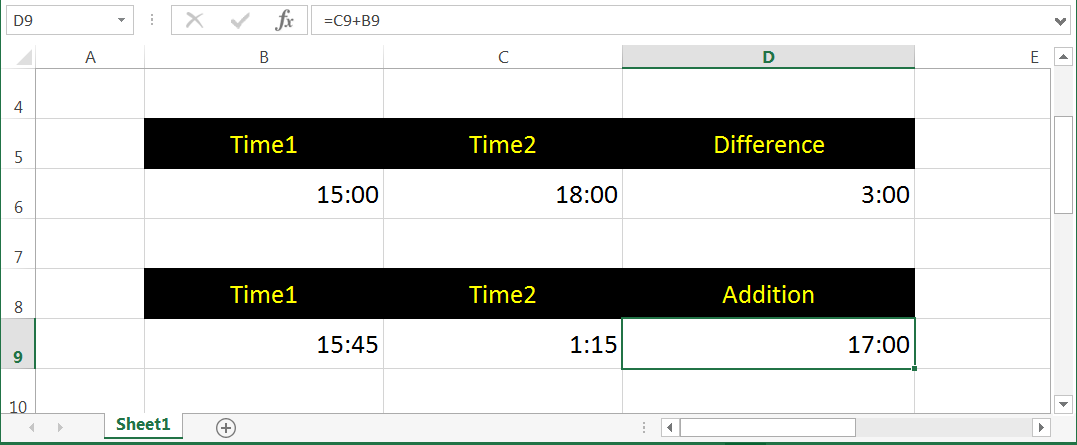
Task: Open the Name Box dropdown
Action: 121,20
